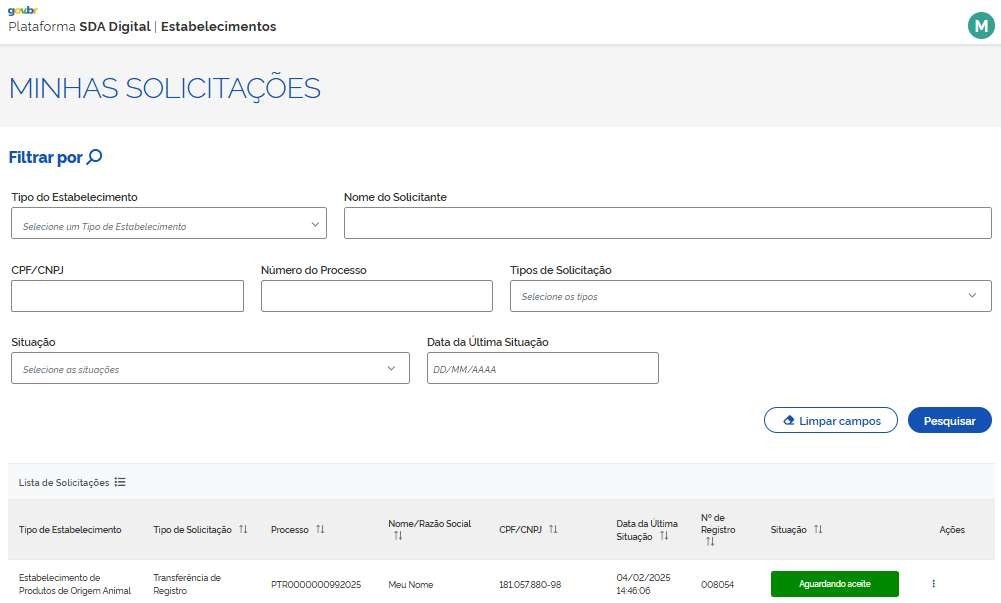Sort by Tipo de Solicitação column arrows

pyautogui.click(x=243, y=529)
